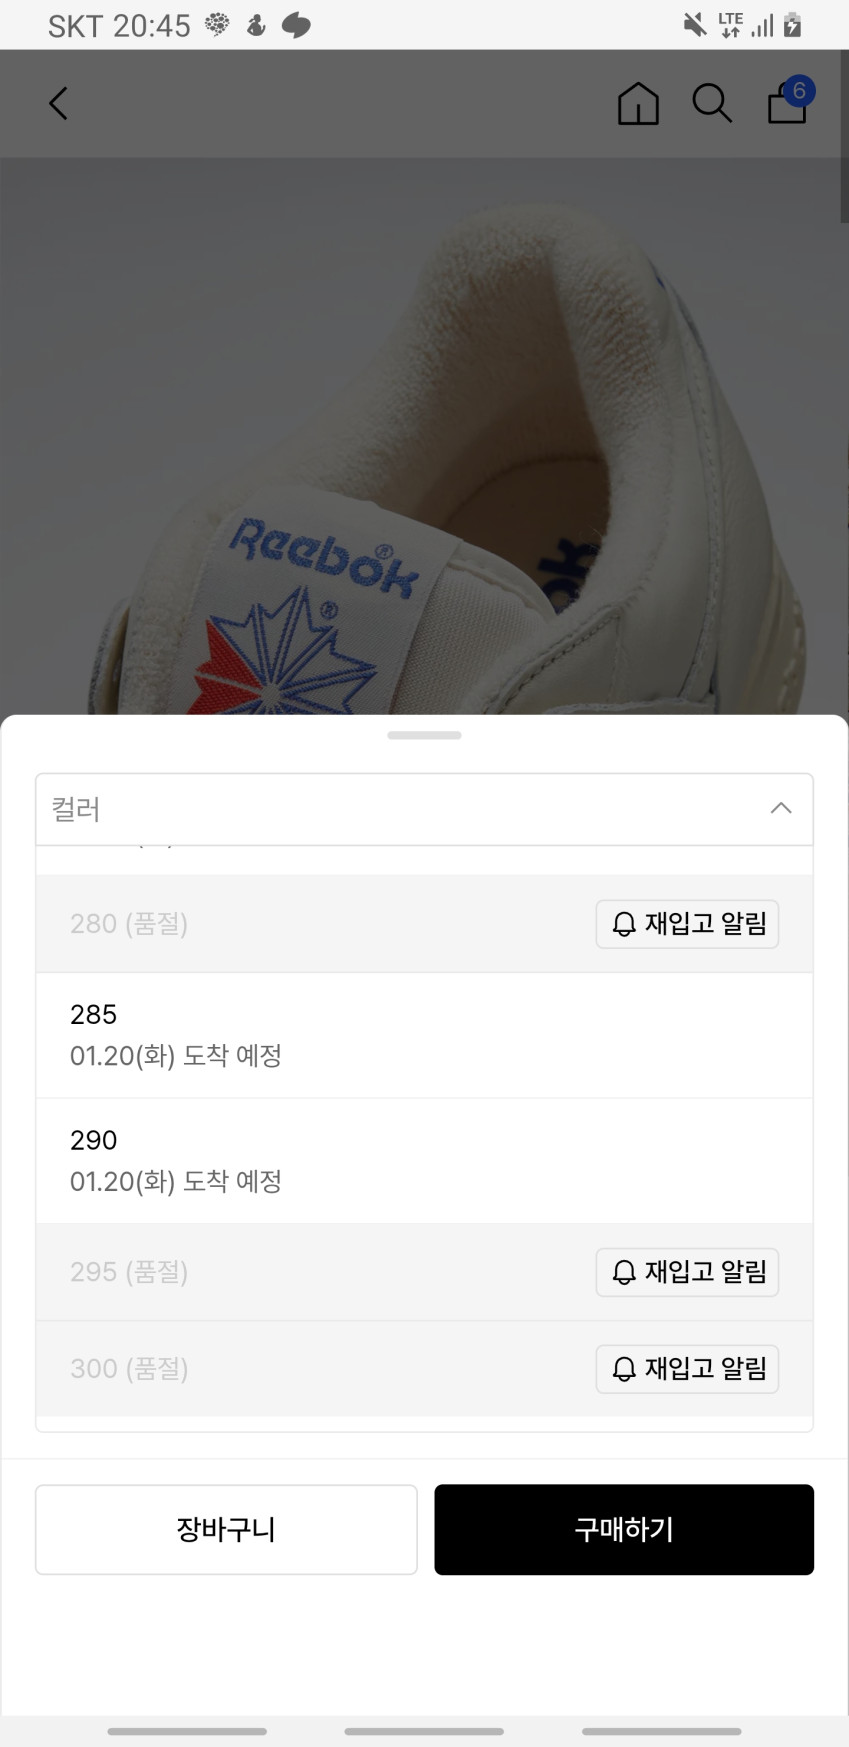
Task: Tap the bottom sheet drag handle
Action: click(424, 736)
